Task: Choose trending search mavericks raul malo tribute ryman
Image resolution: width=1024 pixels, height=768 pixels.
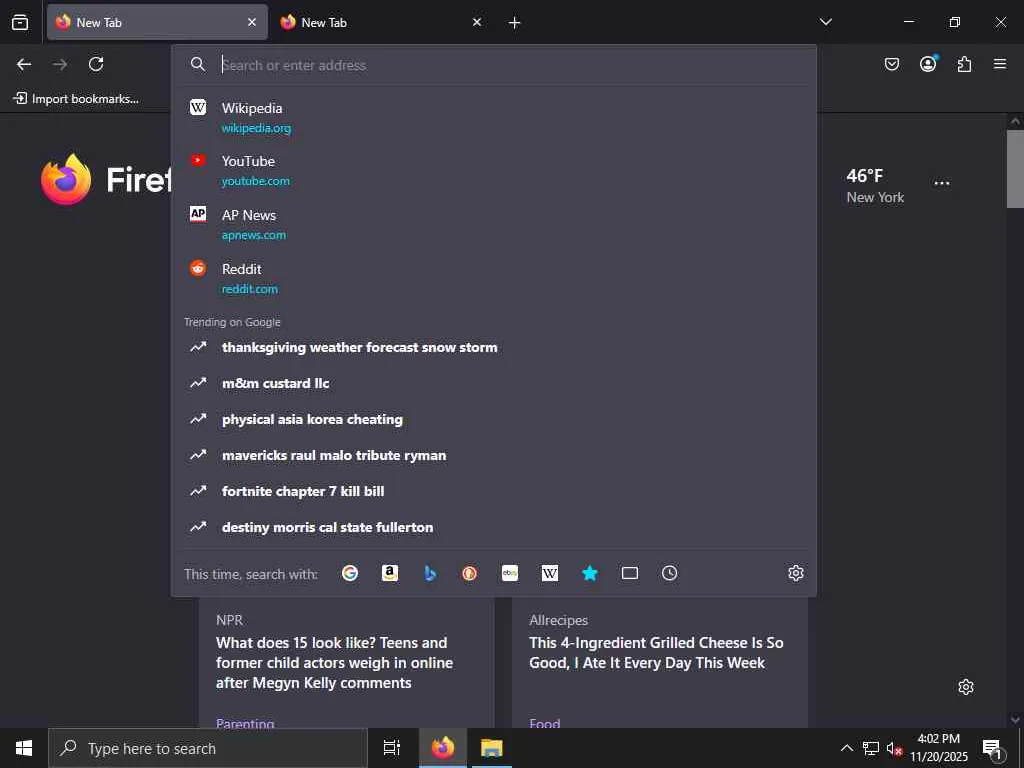Action: pyautogui.click(x=494, y=455)
